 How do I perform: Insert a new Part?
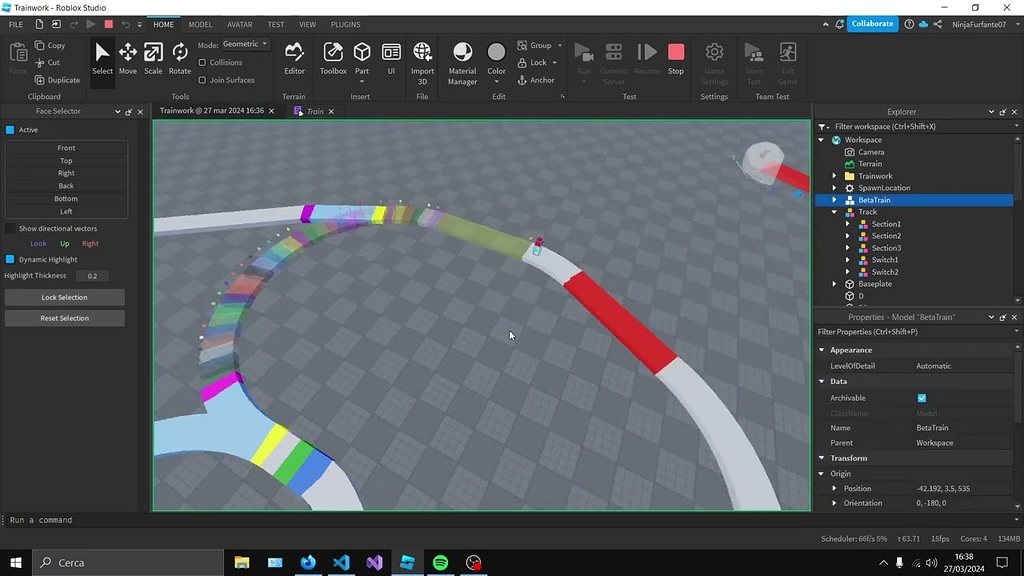[361, 57]
